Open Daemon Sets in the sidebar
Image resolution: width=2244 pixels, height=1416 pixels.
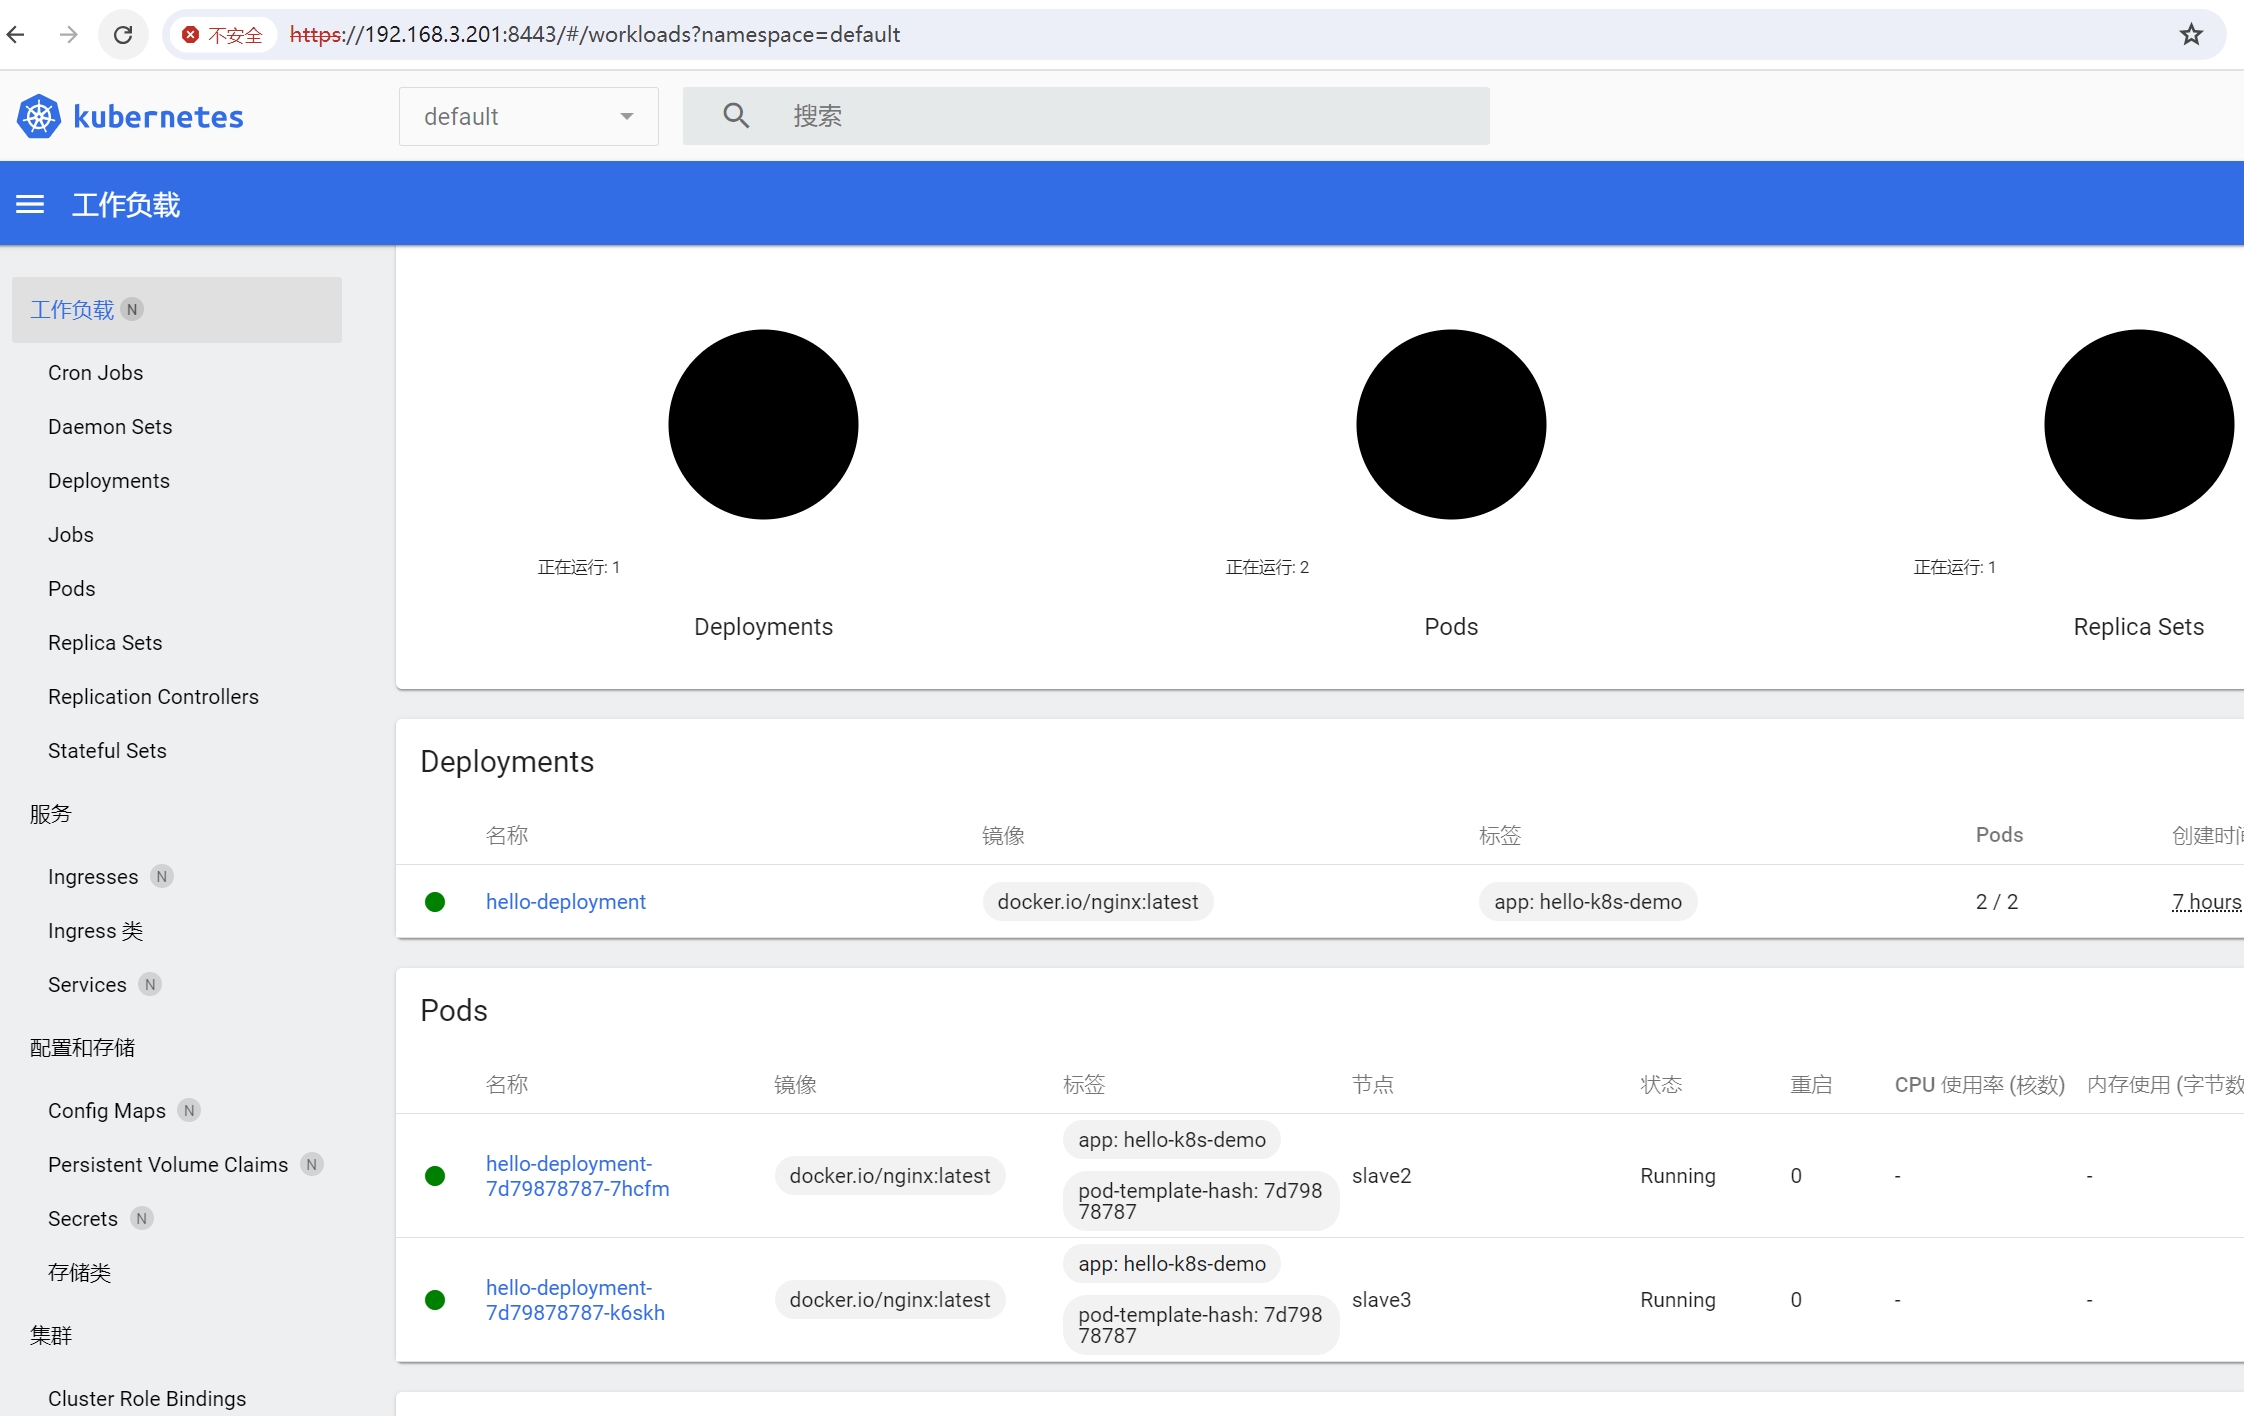pyautogui.click(x=110, y=427)
